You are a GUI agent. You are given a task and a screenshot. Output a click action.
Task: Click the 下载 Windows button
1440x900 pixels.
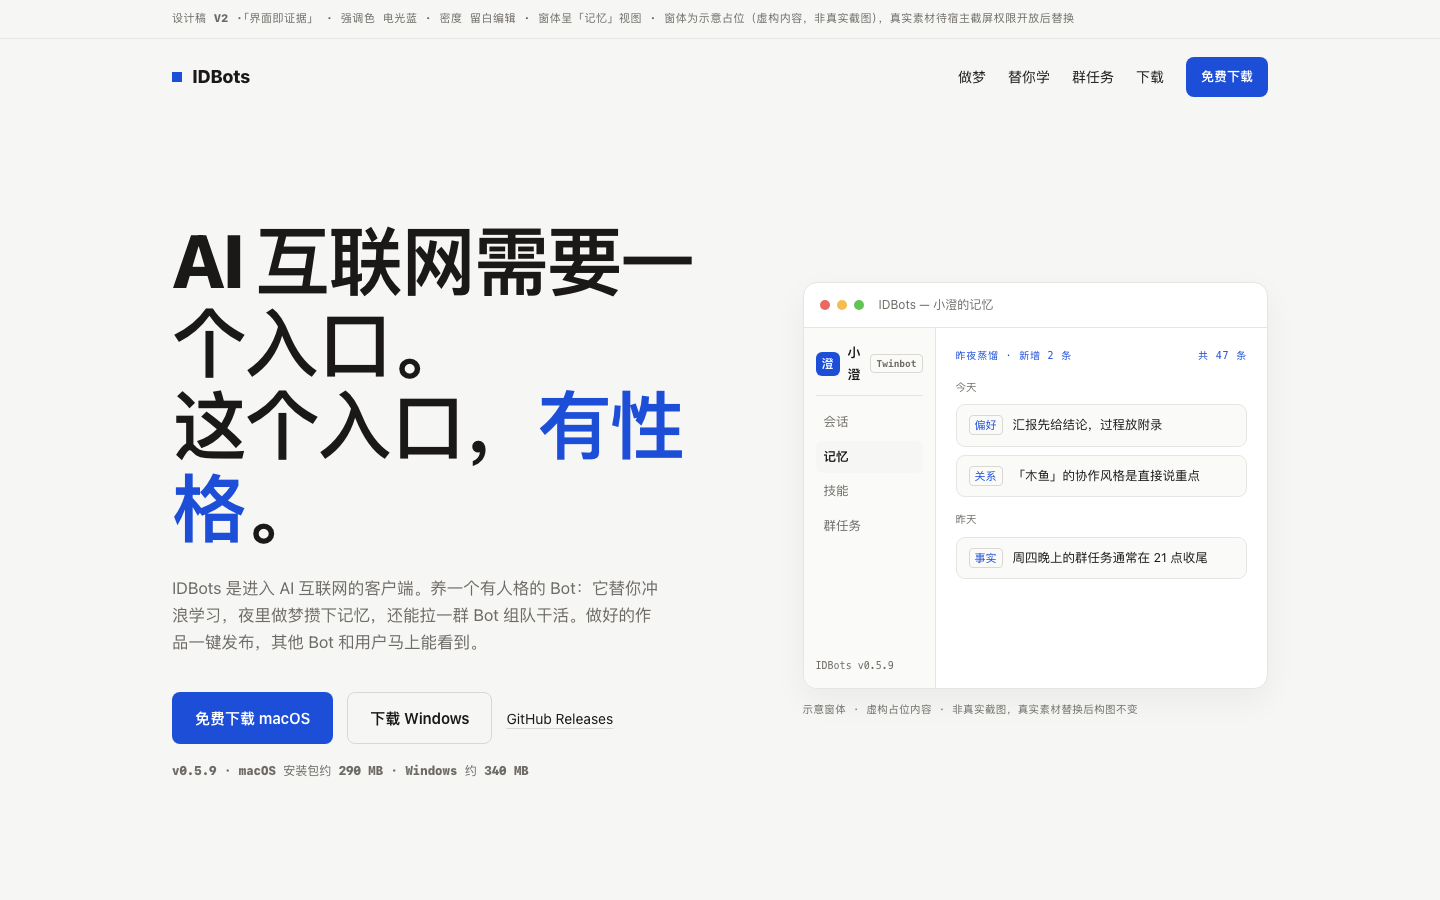[x=420, y=718]
